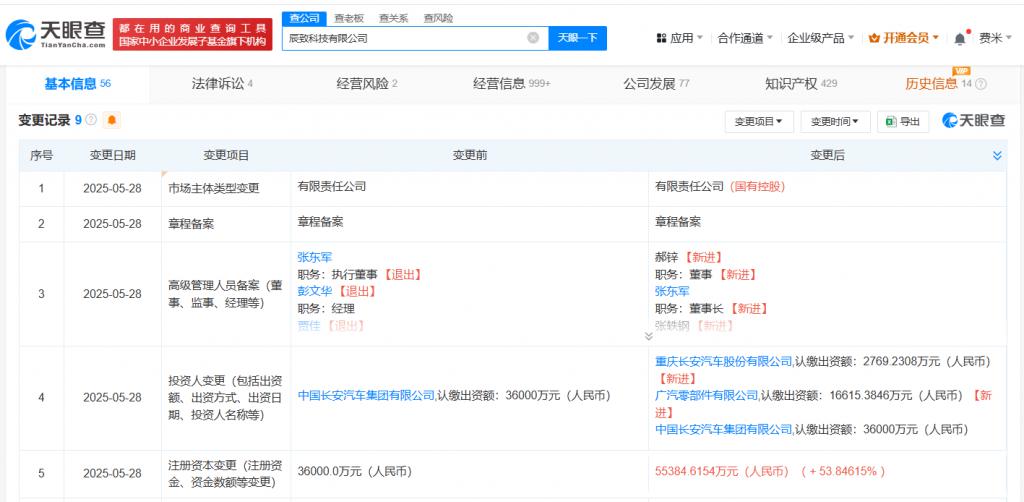Click the info icon beside 变更记录
This screenshot has width=1024, height=502.
coord(91,120)
